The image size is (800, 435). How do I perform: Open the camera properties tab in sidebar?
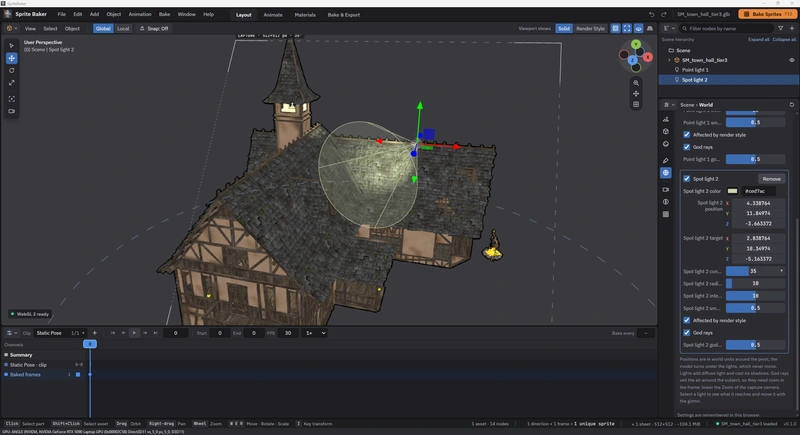pyautogui.click(x=666, y=189)
